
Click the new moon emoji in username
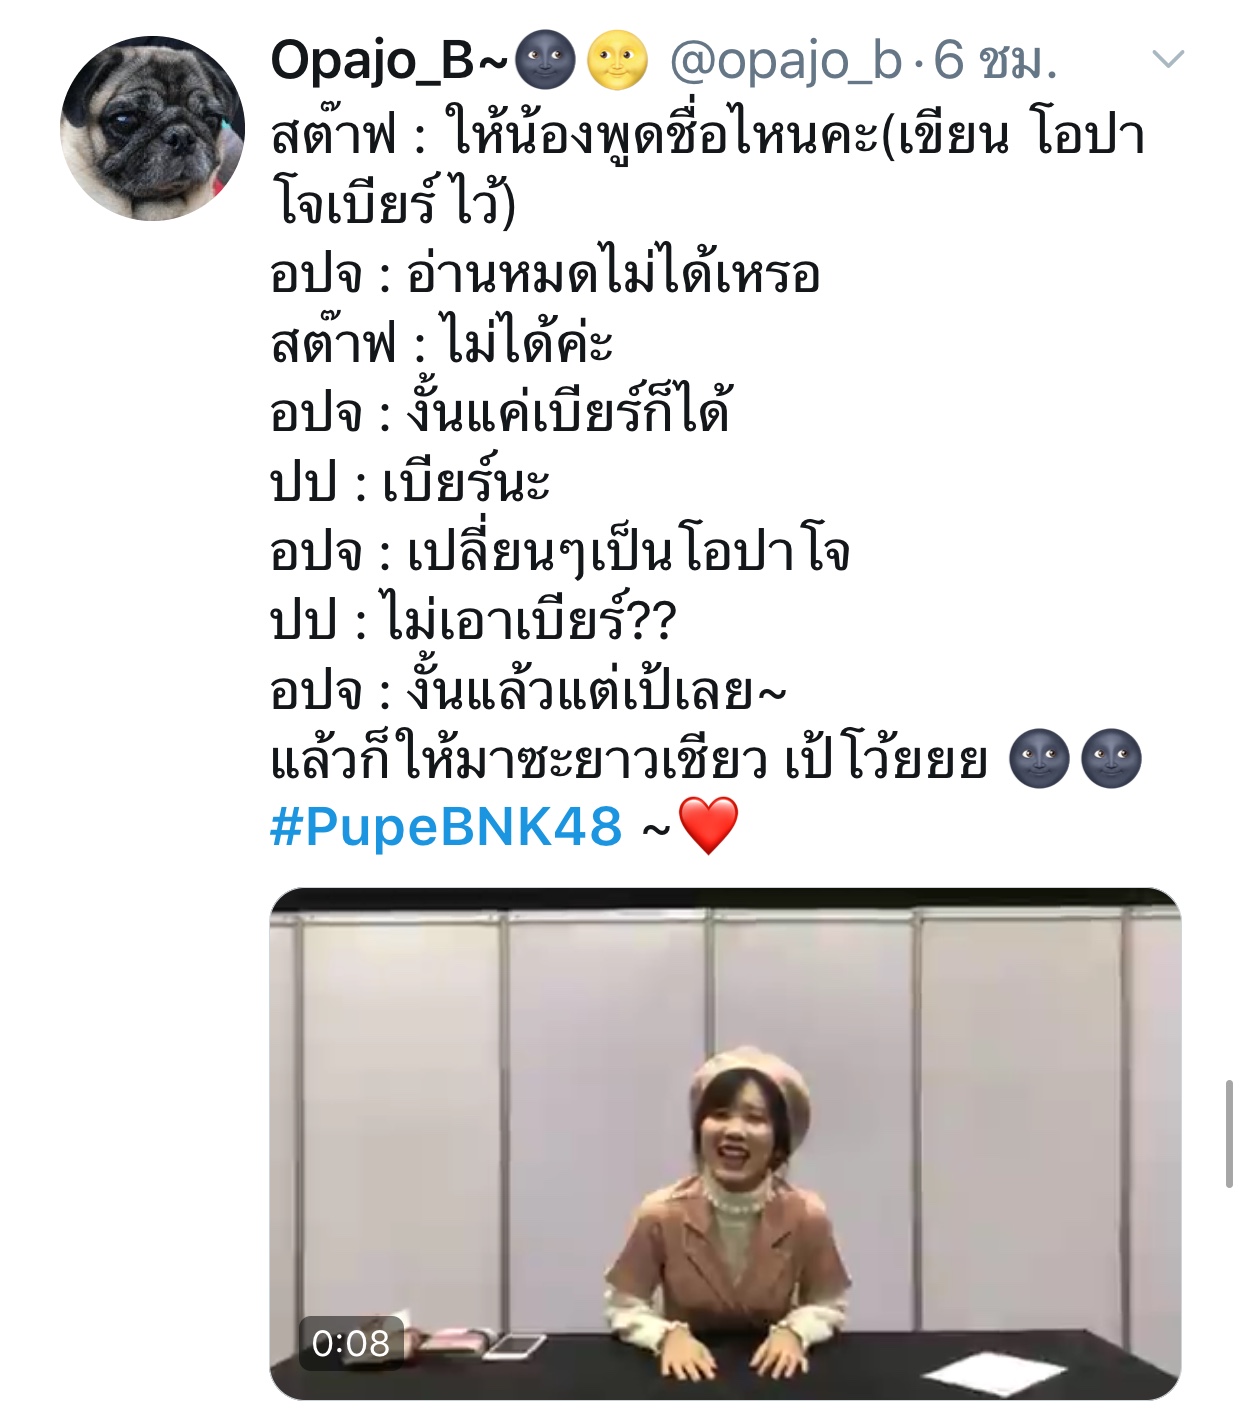click(x=545, y=60)
